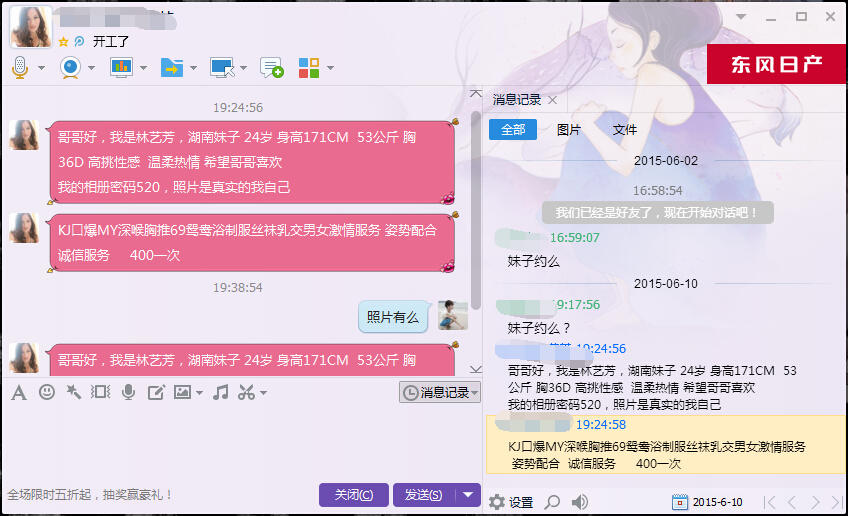The width and height of the screenshot is (848, 516).
Task: Open the remote desktop icon
Action: (222, 68)
